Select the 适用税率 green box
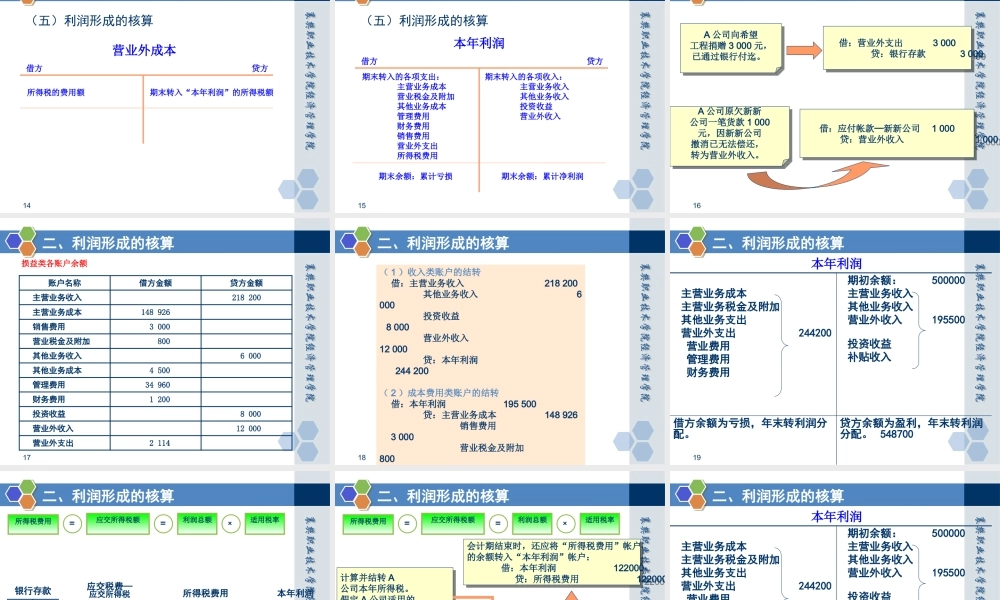1000x600 pixels. click(x=267, y=521)
